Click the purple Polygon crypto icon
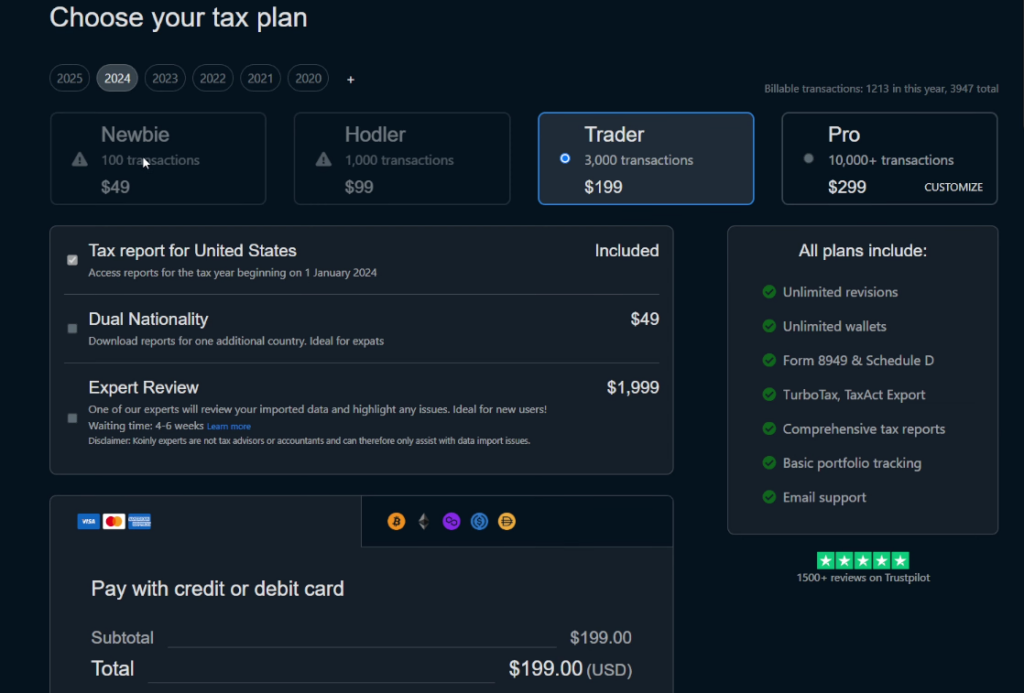1024x693 pixels. click(x=451, y=521)
